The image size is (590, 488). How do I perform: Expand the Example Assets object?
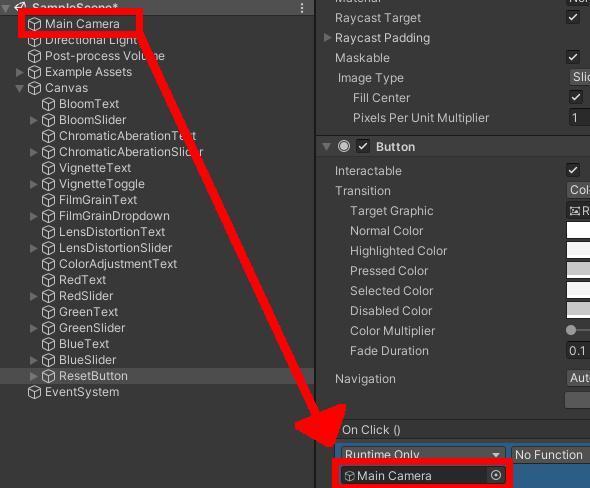point(20,72)
